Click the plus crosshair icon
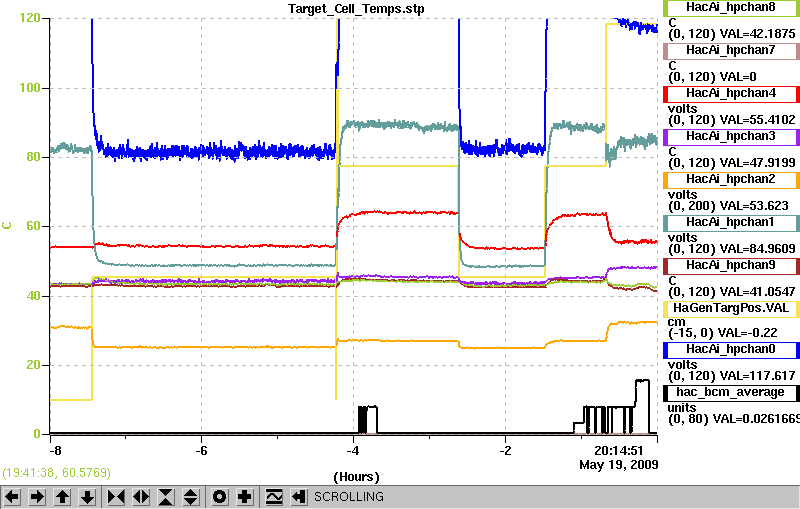The height and width of the screenshot is (509, 800). [245, 497]
